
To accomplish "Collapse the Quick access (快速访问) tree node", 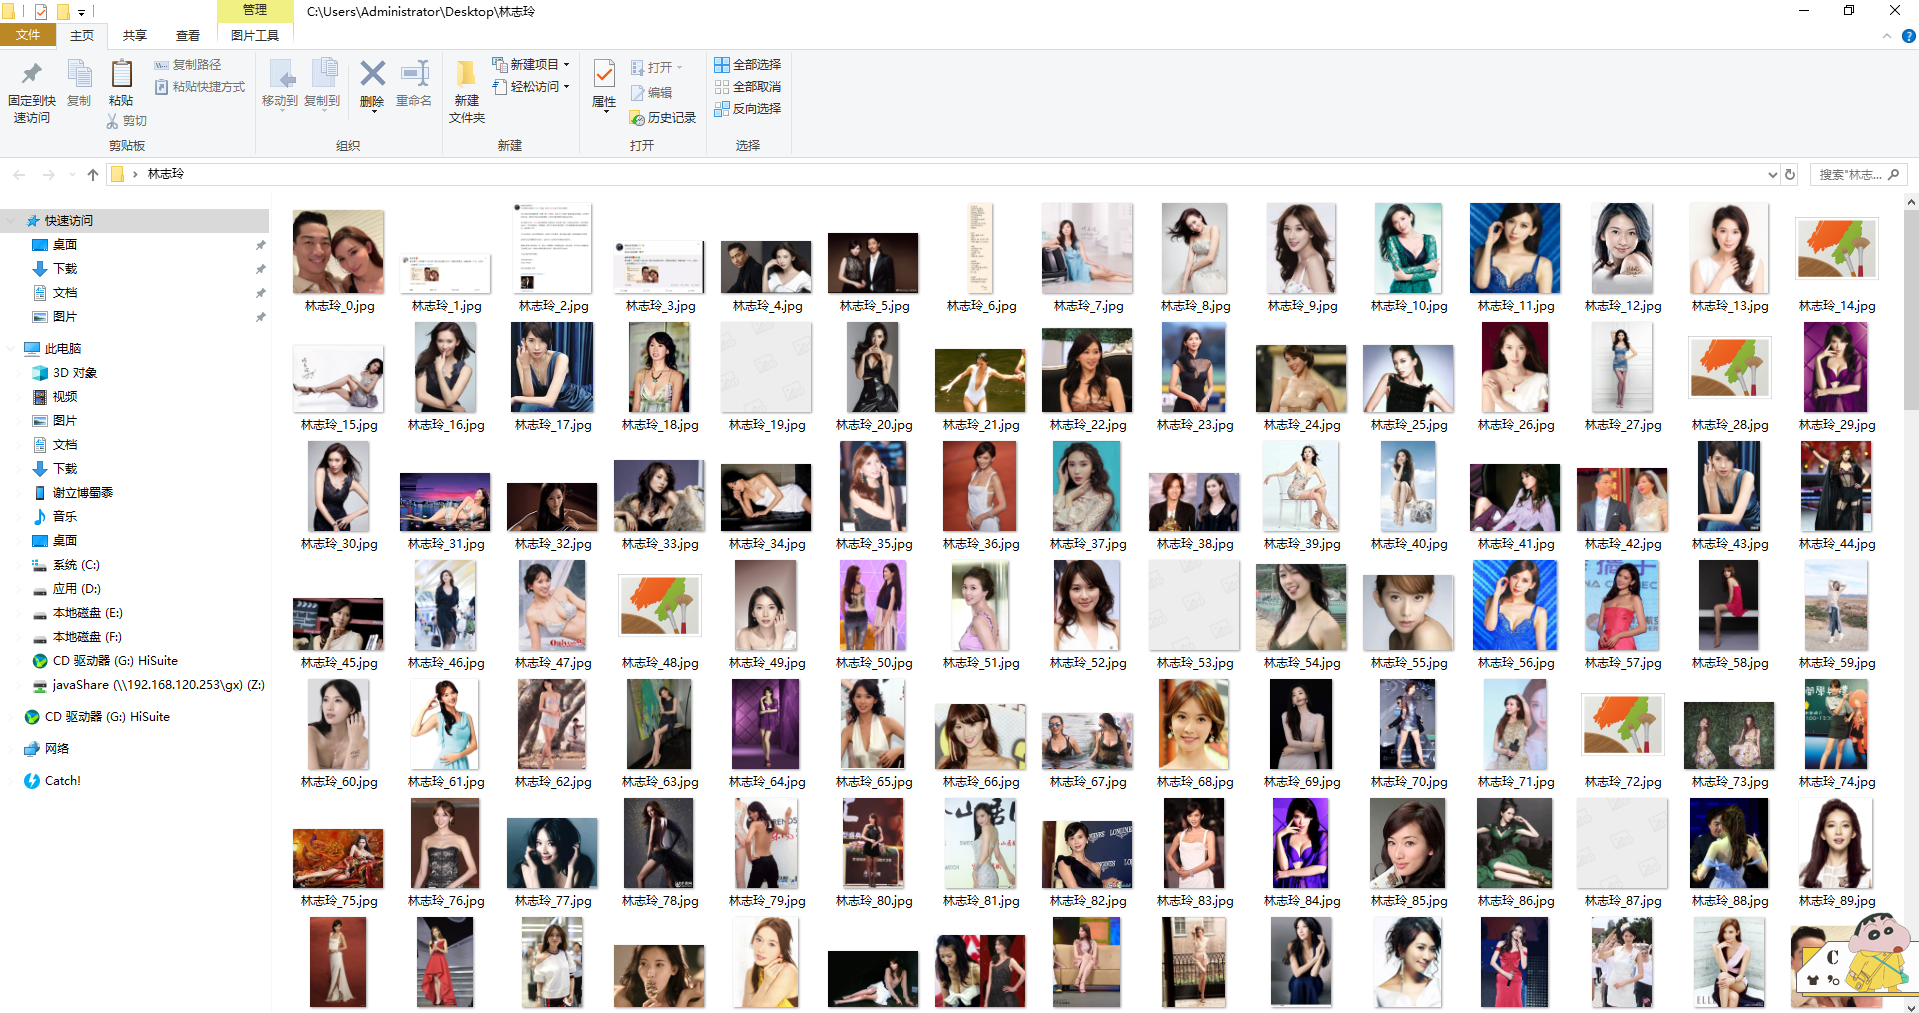I will 12,221.
